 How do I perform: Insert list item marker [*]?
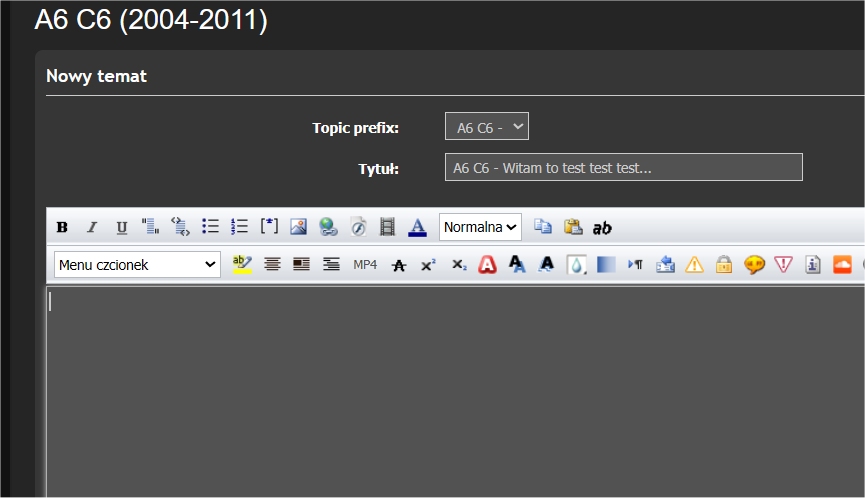[269, 226]
